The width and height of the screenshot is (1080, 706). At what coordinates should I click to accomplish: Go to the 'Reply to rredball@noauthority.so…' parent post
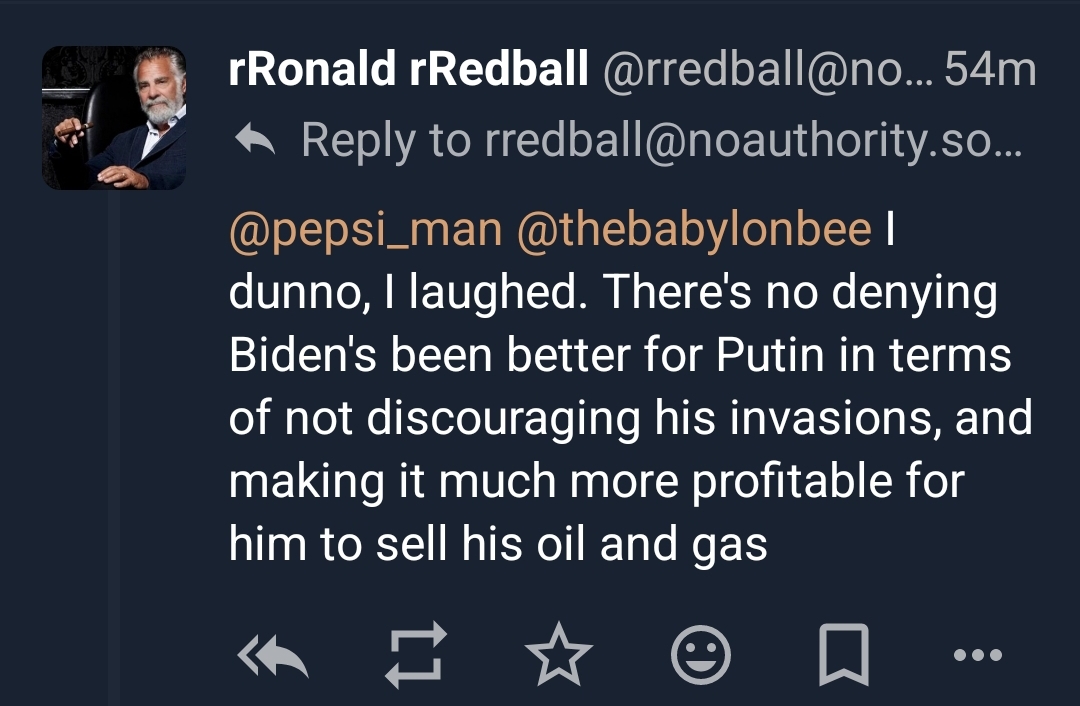tap(661, 140)
